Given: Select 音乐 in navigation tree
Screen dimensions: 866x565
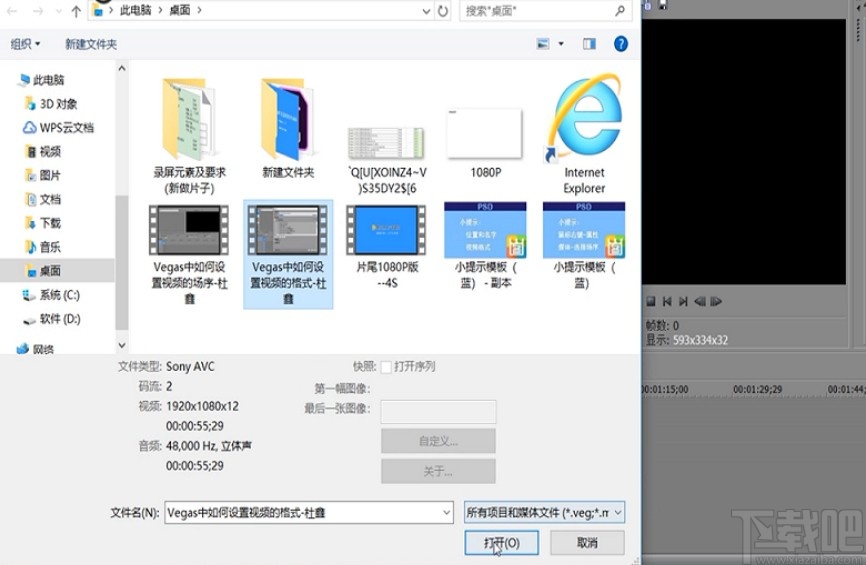Looking at the screenshot, I should point(43,246).
